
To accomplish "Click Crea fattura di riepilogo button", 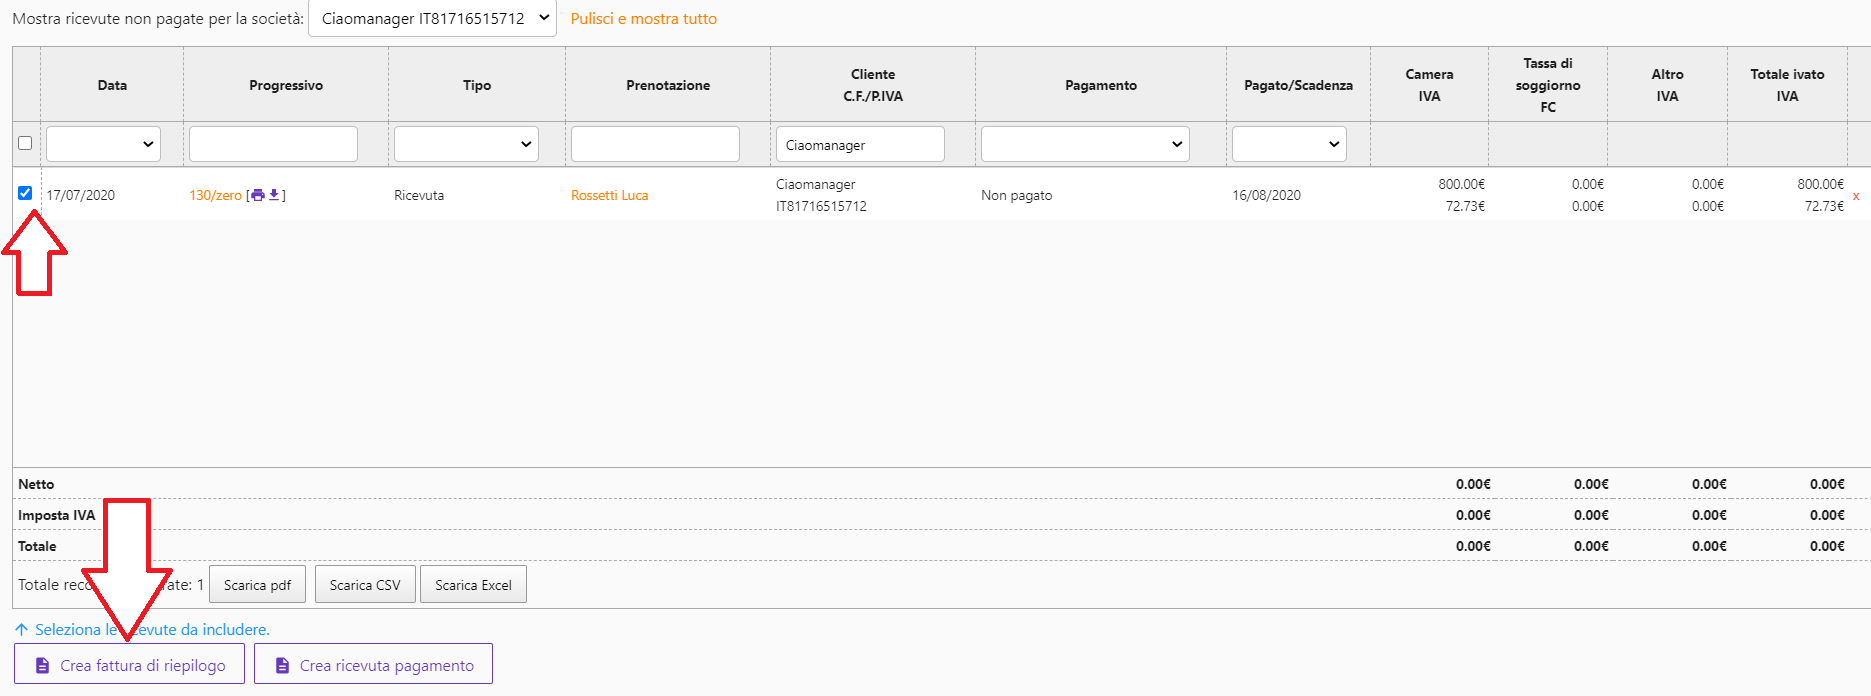I will pyautogui.click(x=129, y=665).
